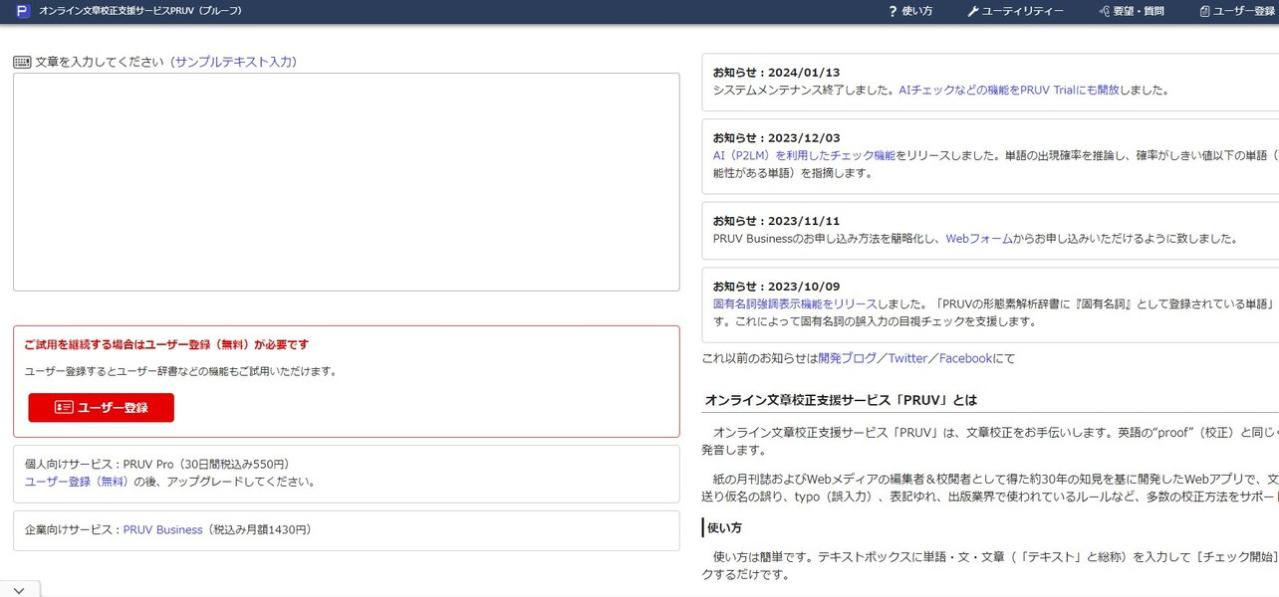Image resolution: width=1279 pixels, height=597 pixels.
Task: Click the heading オンライン文章校正支援サービス「PRUV」とは
Action: [x=841, y=400]
